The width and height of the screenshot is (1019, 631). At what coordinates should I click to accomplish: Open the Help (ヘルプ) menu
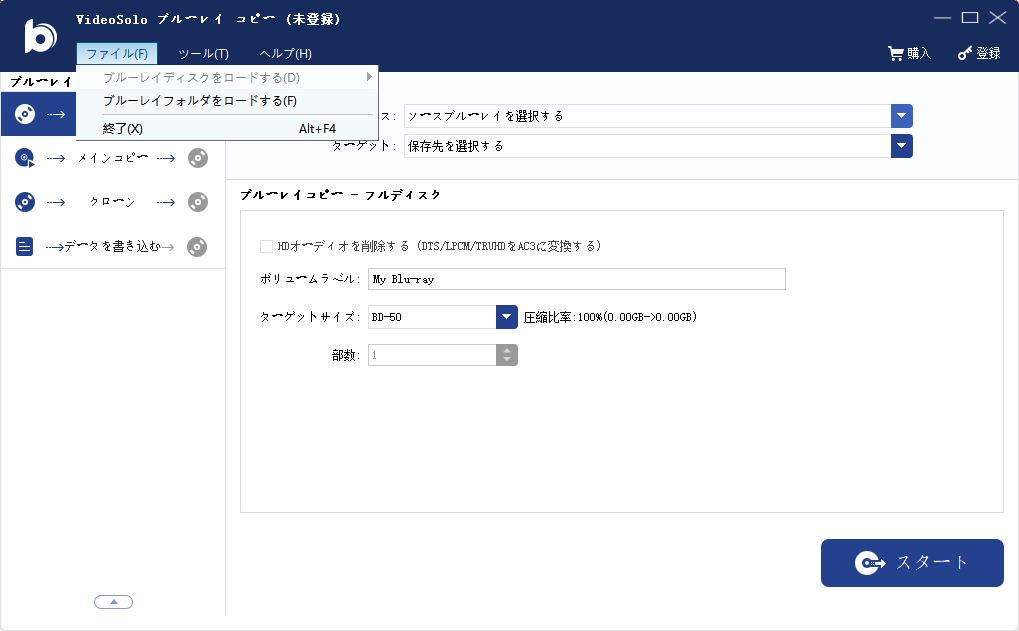285,54
